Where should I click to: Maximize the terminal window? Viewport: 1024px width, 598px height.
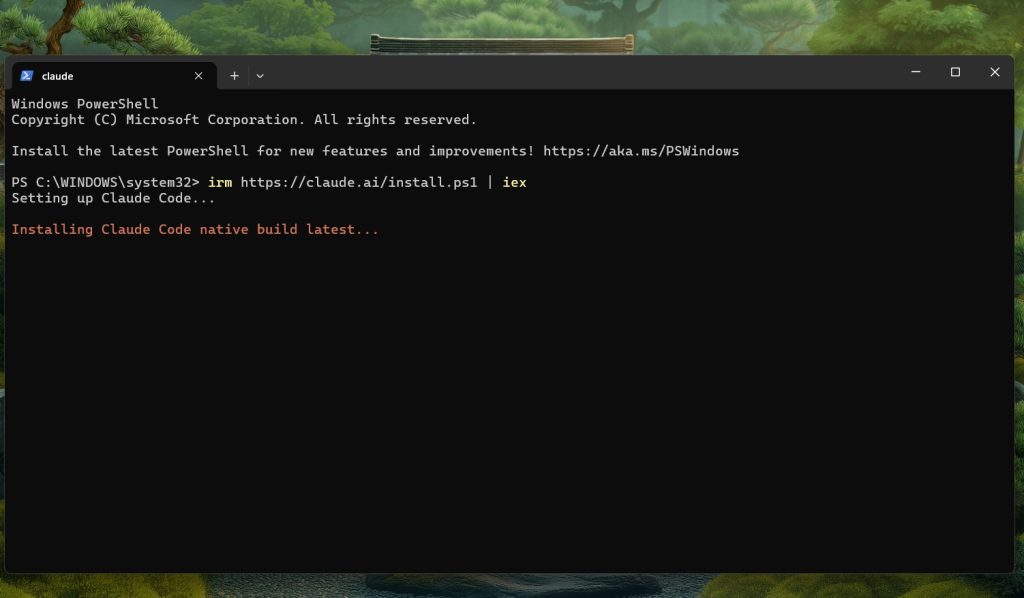coord(955,72)
